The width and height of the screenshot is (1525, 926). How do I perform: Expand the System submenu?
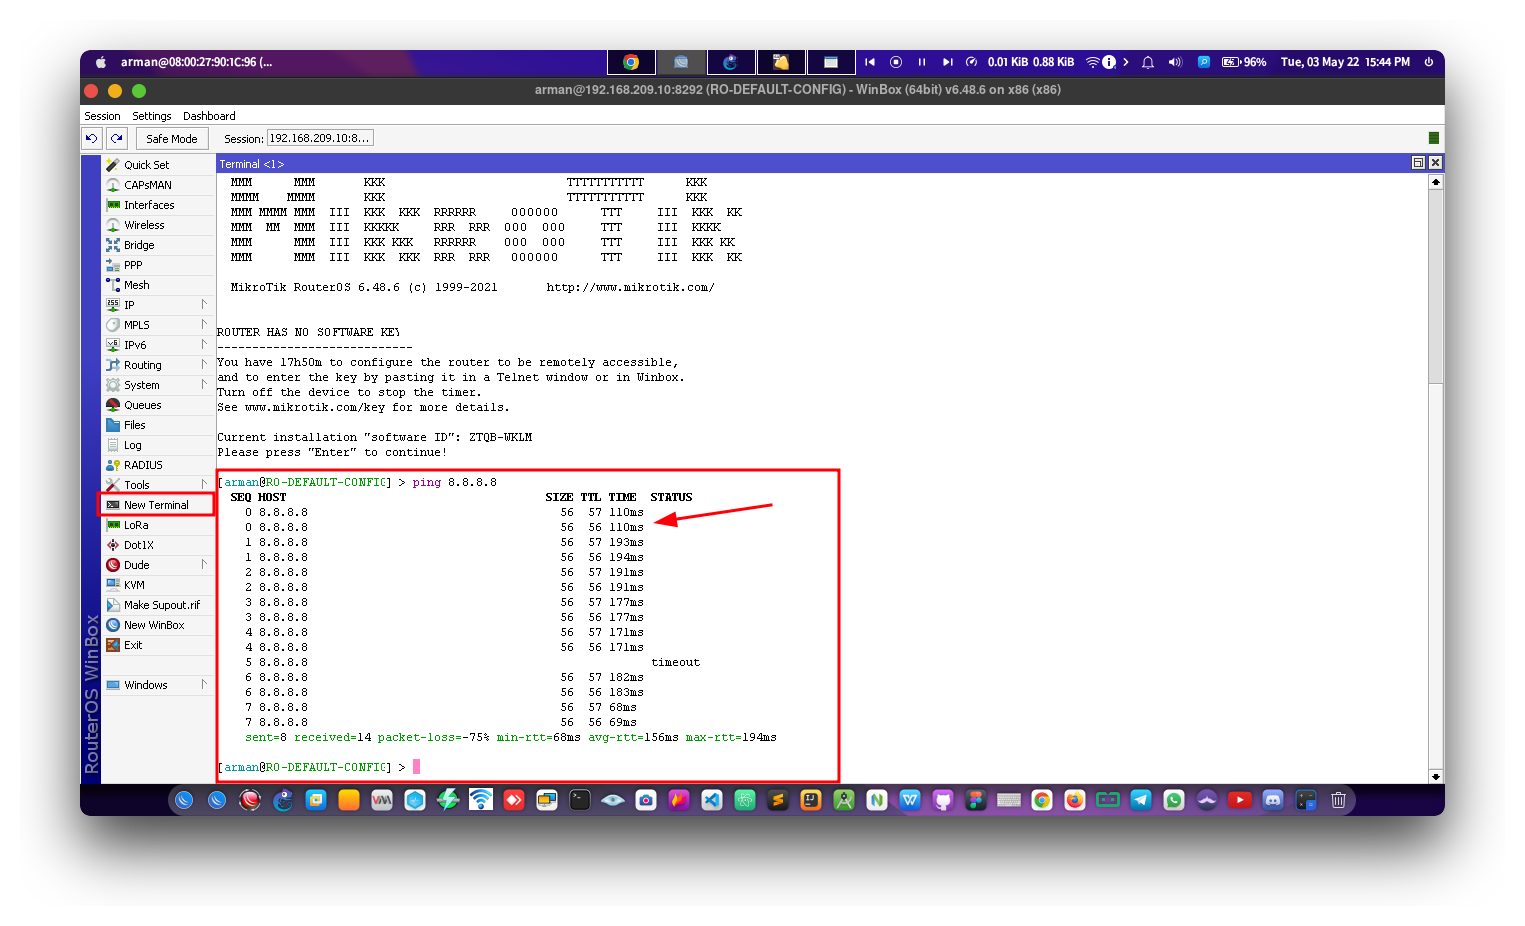coord(141,385)
